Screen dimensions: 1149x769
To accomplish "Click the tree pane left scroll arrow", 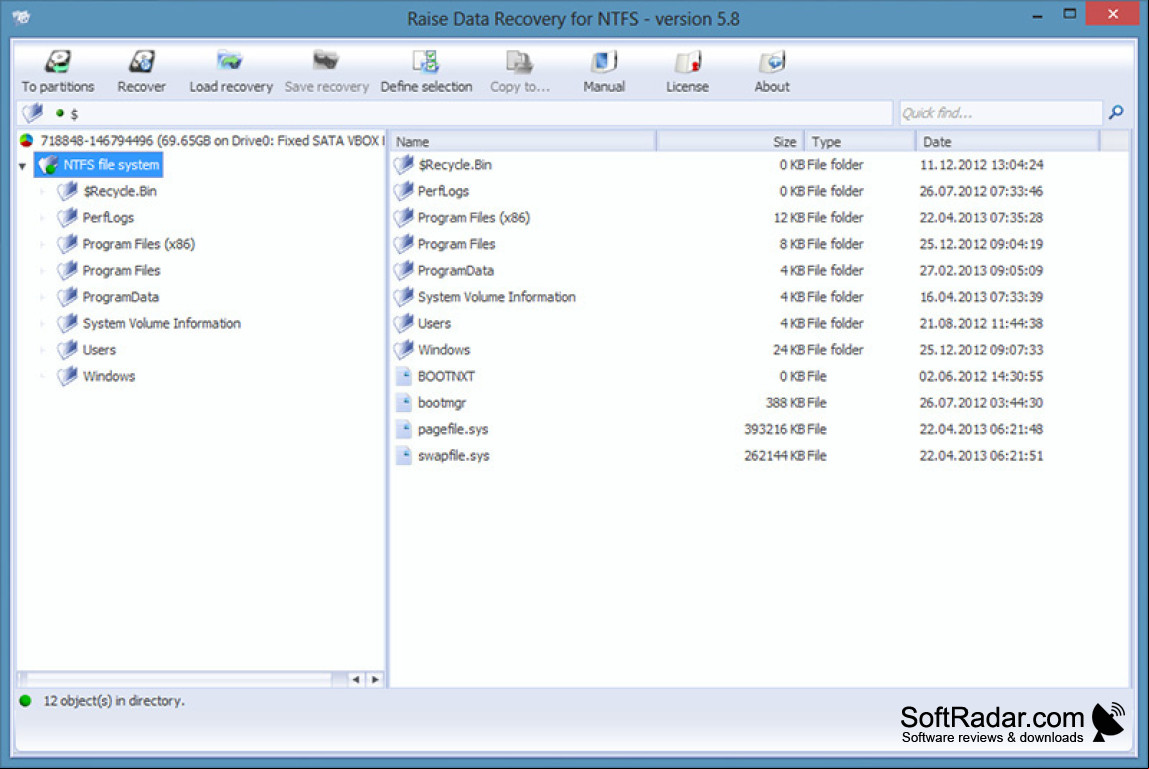I will pos(355,680).
